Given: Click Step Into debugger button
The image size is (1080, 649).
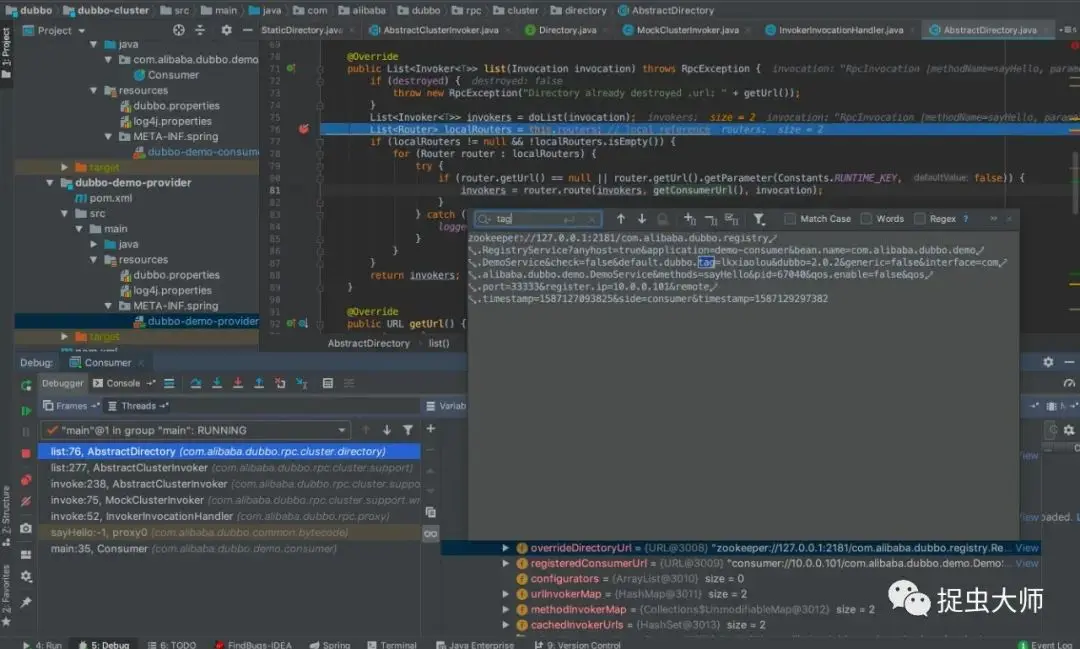Looking at the screenshot, I should click(x=217, y=383).
